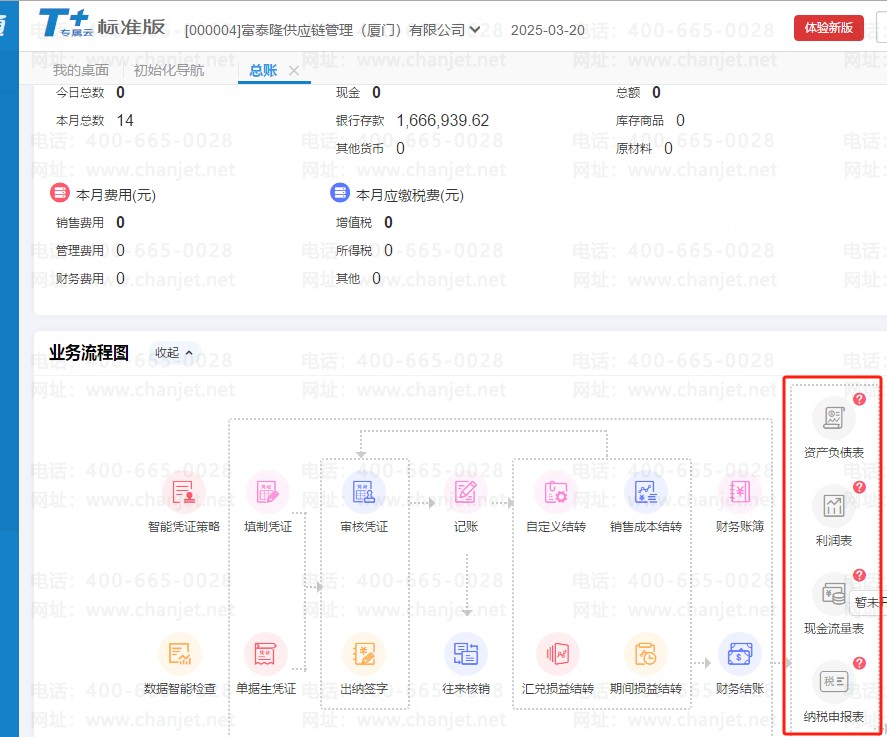Click the 填制凭证 icon
This screenshot has width=887, height=737.
[x=267, y=492]
